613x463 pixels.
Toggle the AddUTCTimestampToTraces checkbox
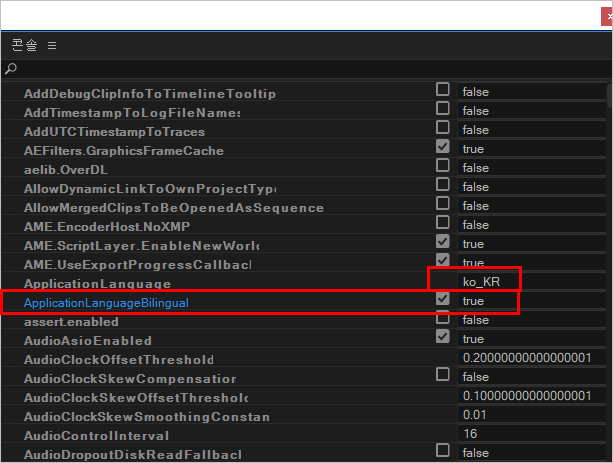pos(443,127)
